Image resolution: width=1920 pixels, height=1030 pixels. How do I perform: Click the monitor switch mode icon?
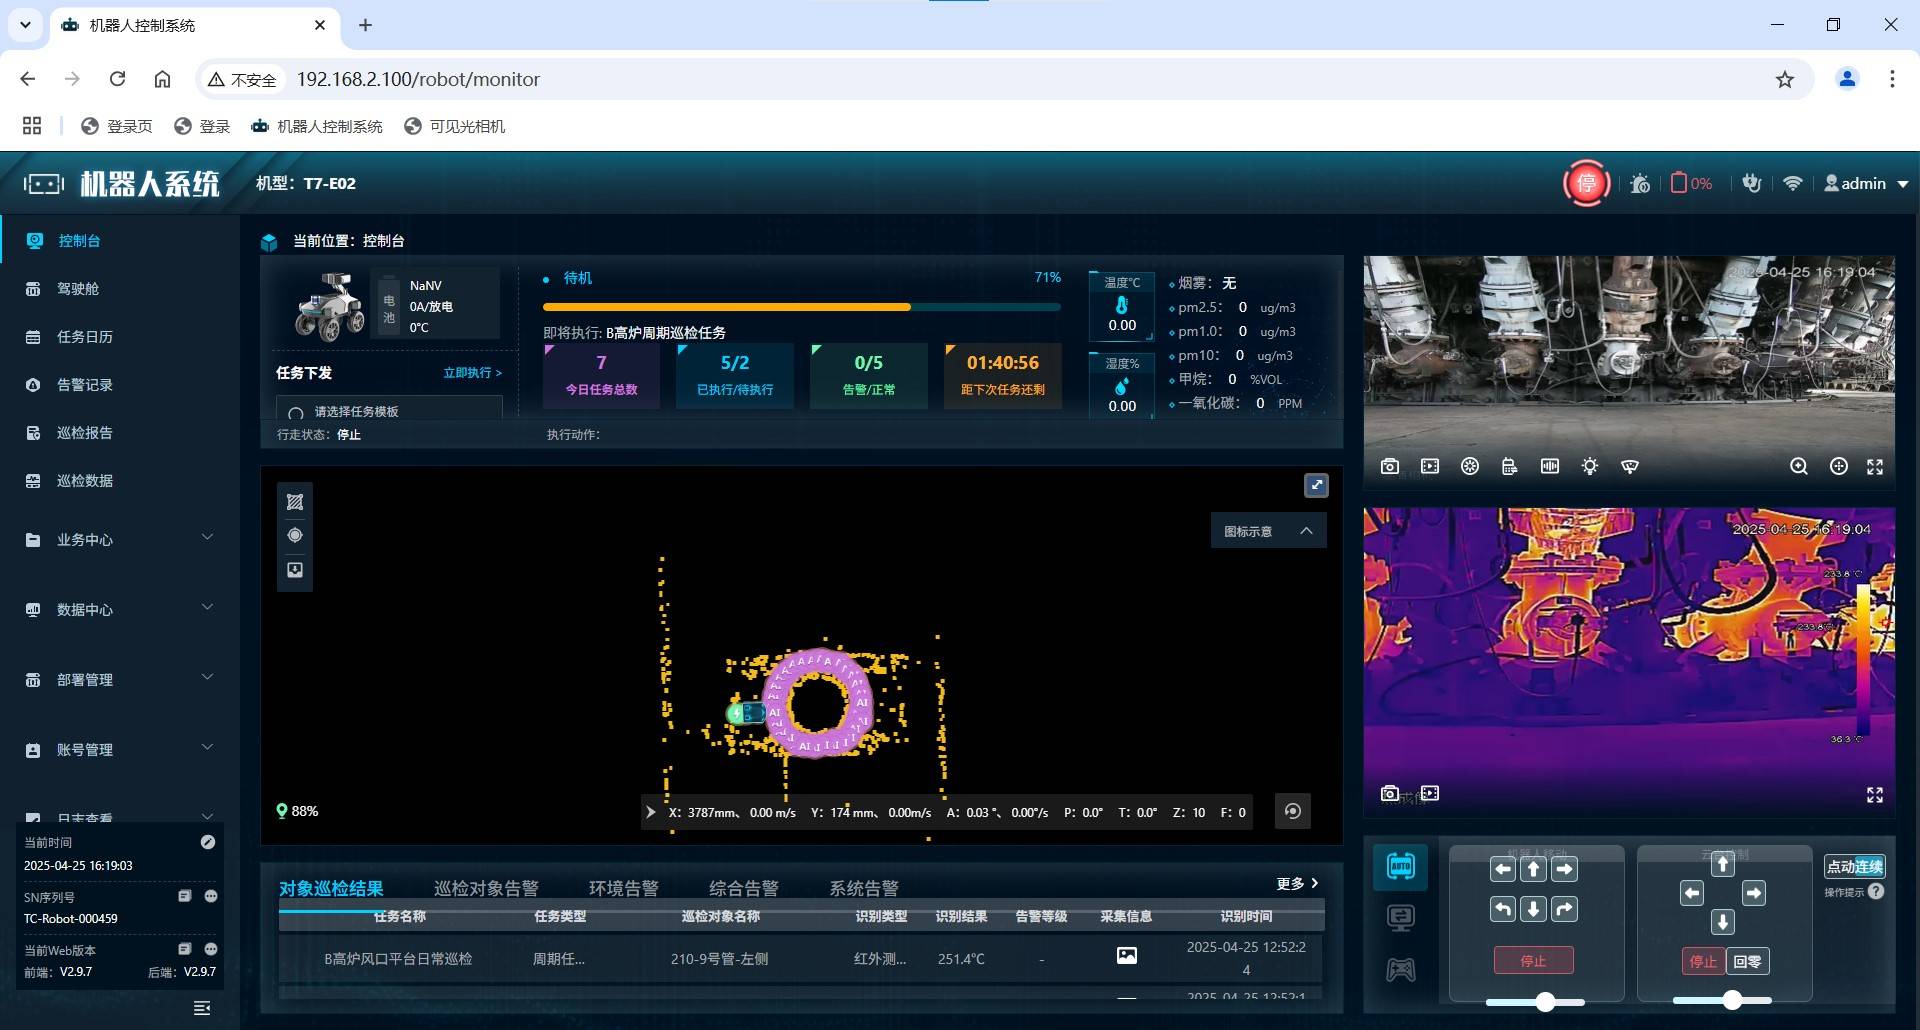(1401, 918)
